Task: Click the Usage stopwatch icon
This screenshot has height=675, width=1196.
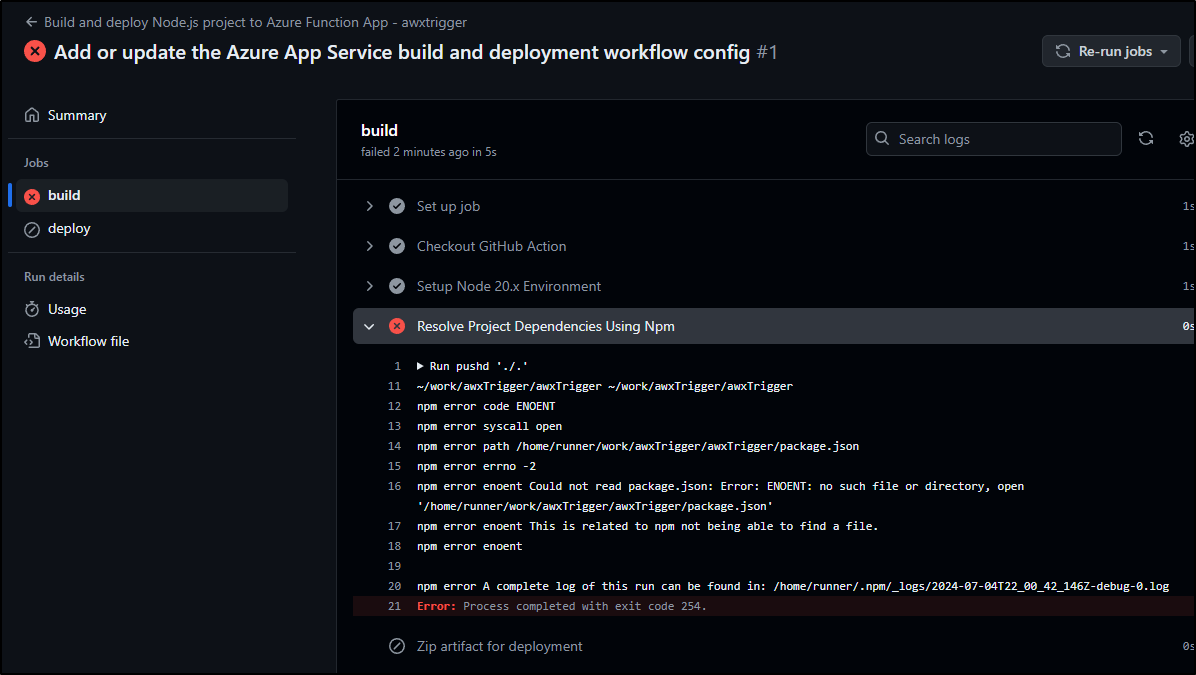Action: 32,309
